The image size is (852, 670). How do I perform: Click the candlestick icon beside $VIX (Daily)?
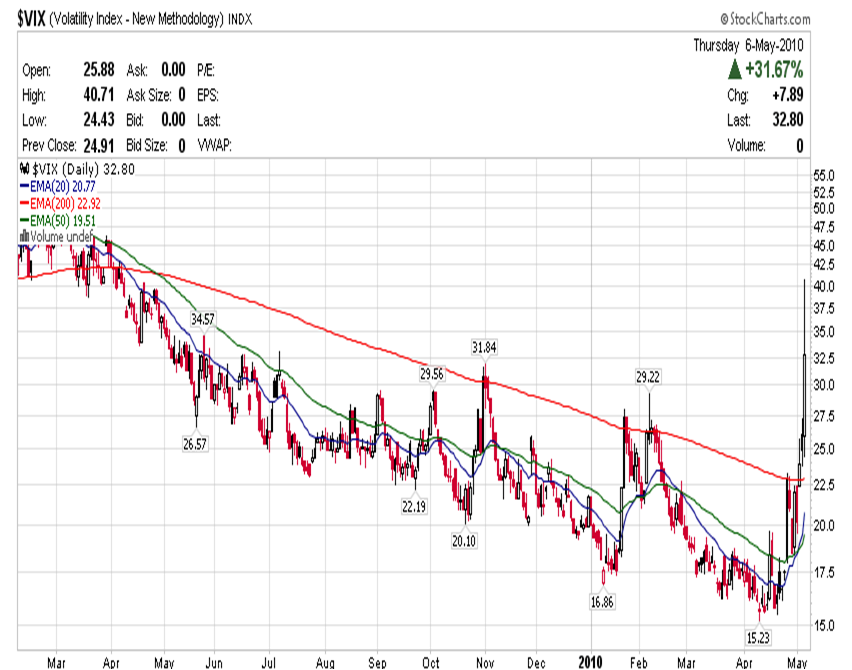(24, 169)
